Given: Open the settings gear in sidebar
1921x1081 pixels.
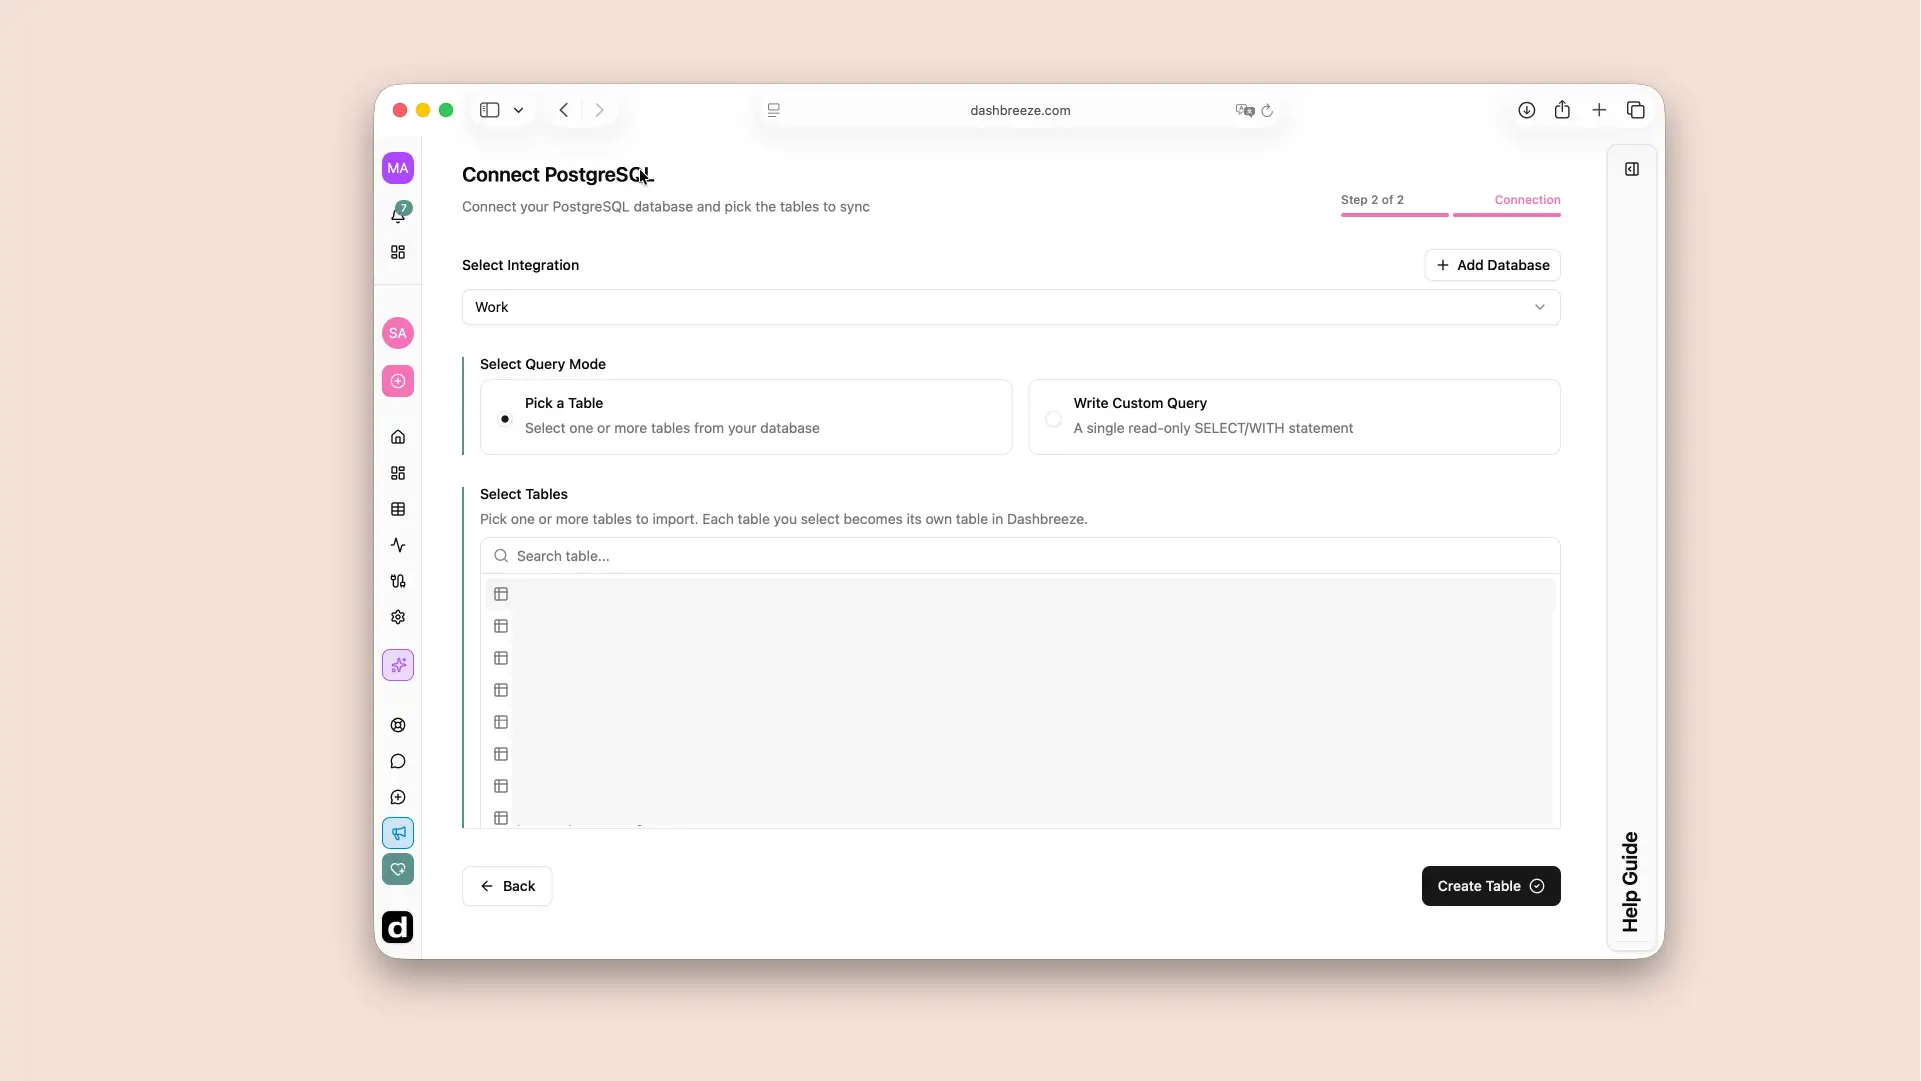Looking at the screenshot, I should click(x=398, y=617).
